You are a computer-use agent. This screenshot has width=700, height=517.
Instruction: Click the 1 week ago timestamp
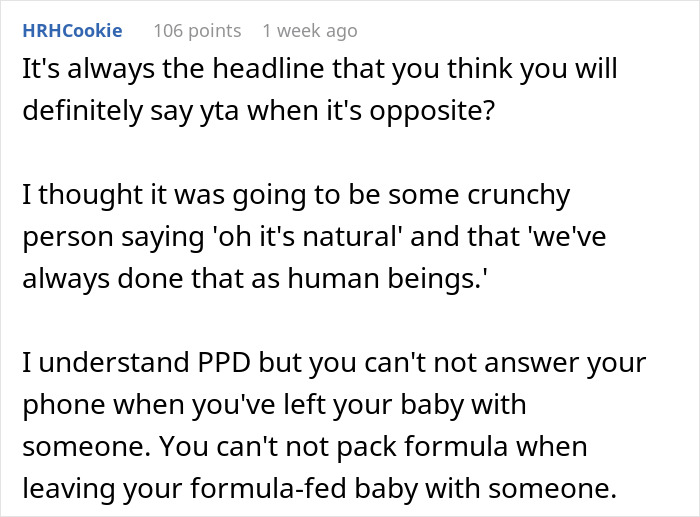pyautogui.click(x=309, y=31)
